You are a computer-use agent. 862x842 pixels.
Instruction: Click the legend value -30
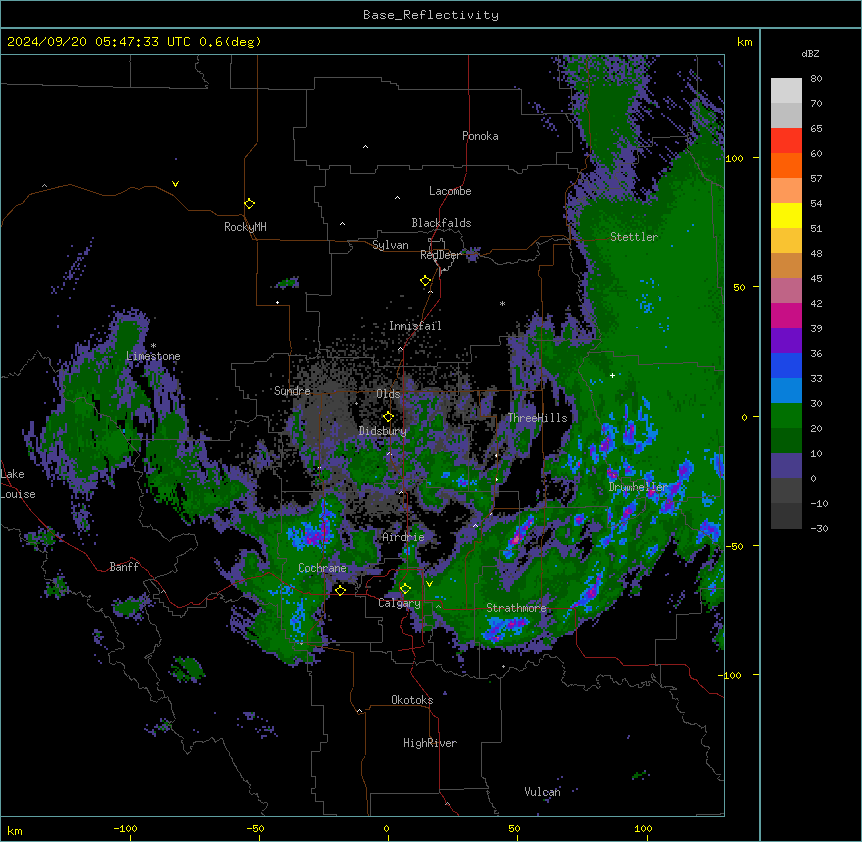[819, 528]
